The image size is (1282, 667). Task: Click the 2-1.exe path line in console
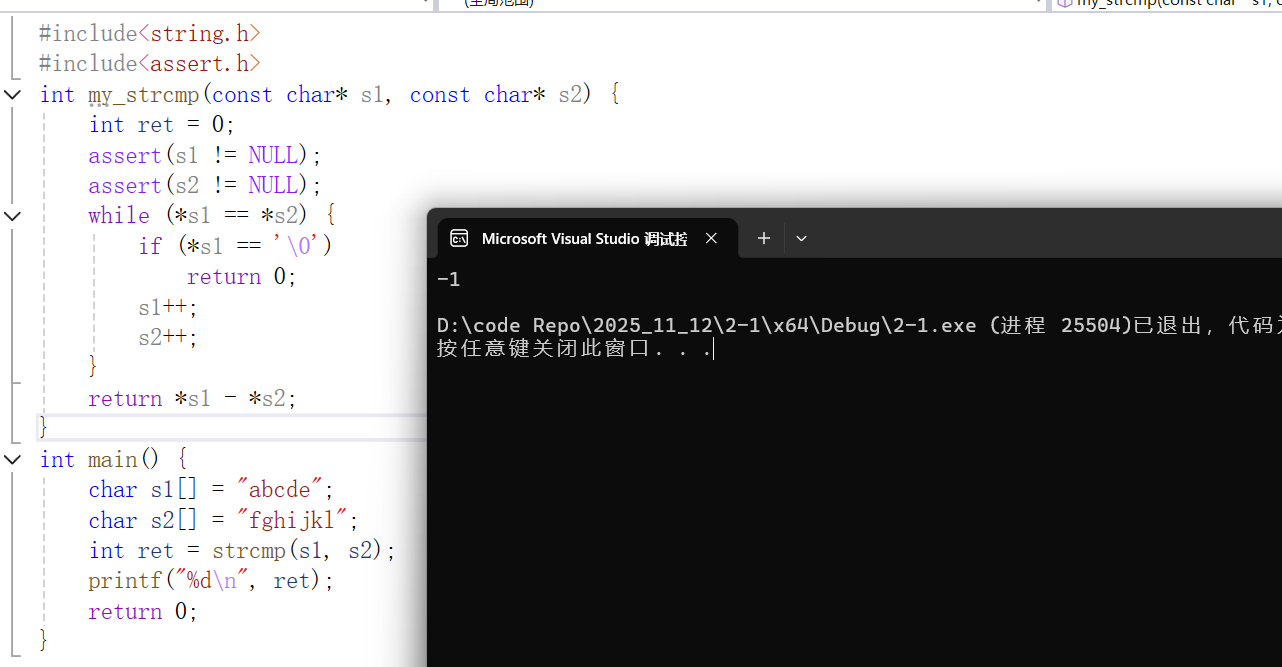click(x=859, y=326)
